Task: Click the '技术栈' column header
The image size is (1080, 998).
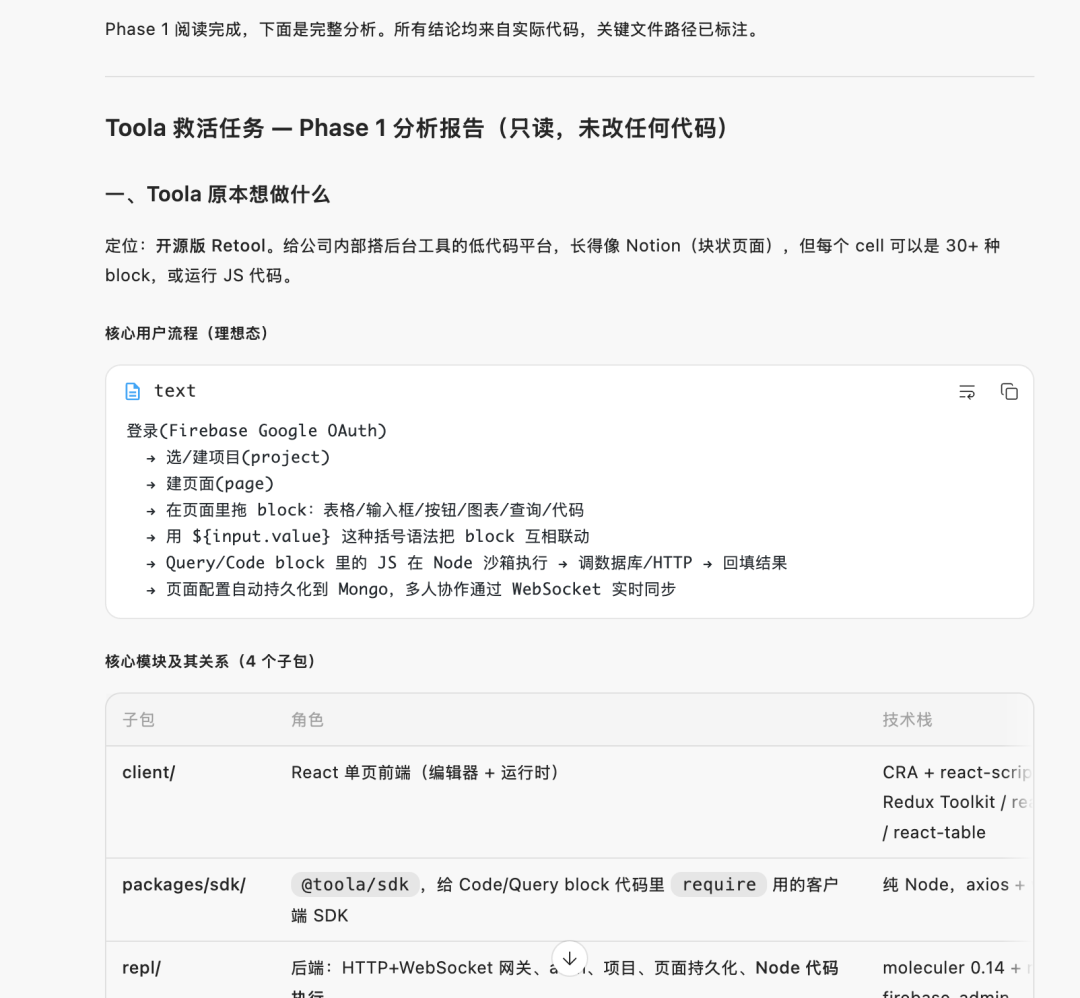Action: 907,720
